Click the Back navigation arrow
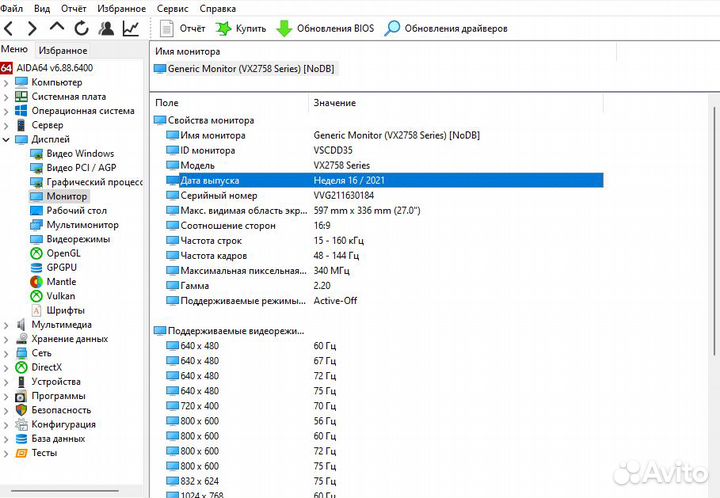The height and width of the screenshot is (498, 720). pyautogui.click(x=9, y=28)
